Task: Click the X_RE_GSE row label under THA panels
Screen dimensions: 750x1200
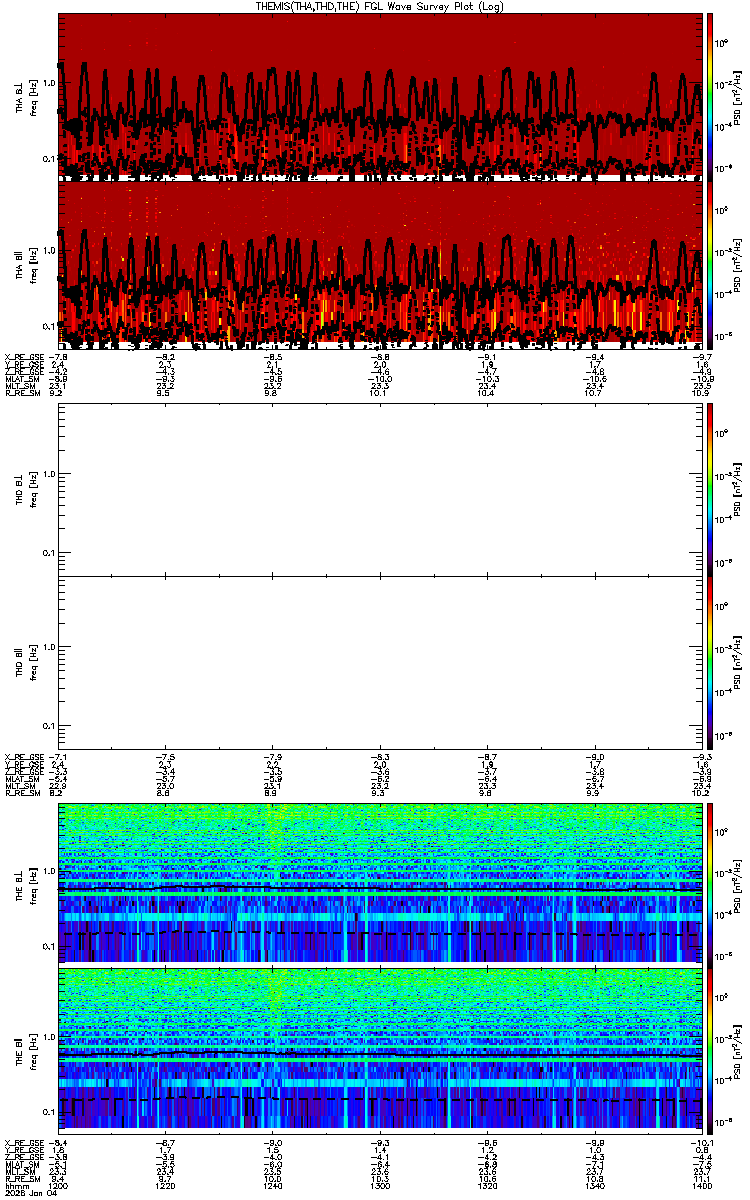Action: 19,354
